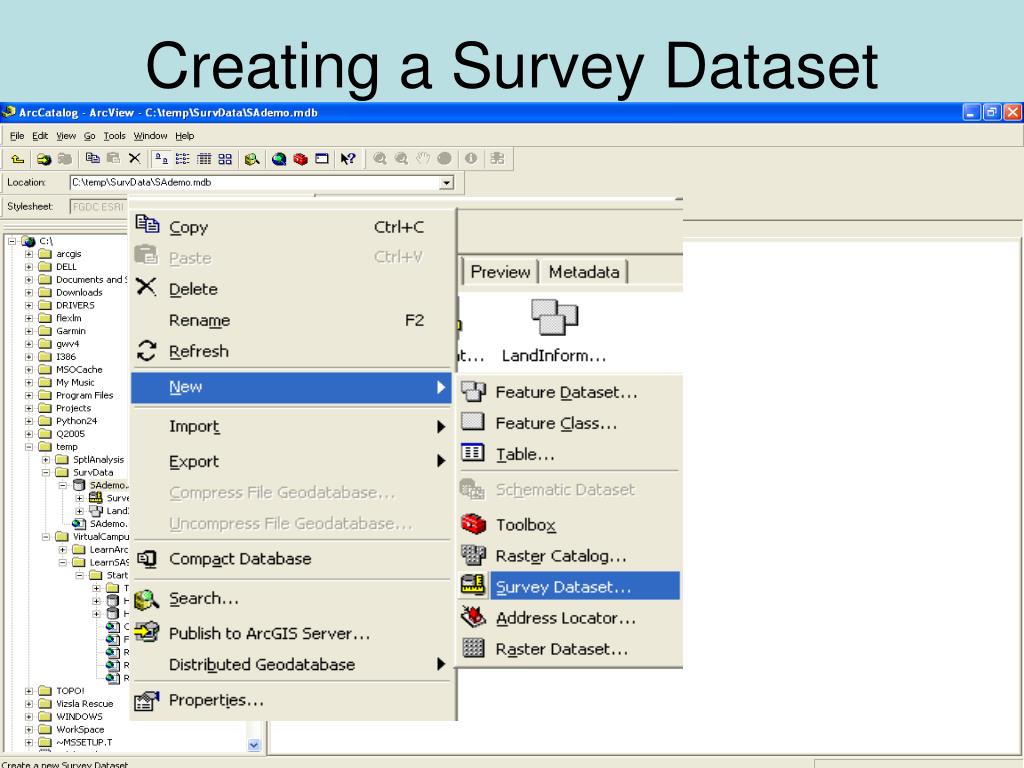
Task: Expand the WINDOWS folder node
Action: (29, 716)
